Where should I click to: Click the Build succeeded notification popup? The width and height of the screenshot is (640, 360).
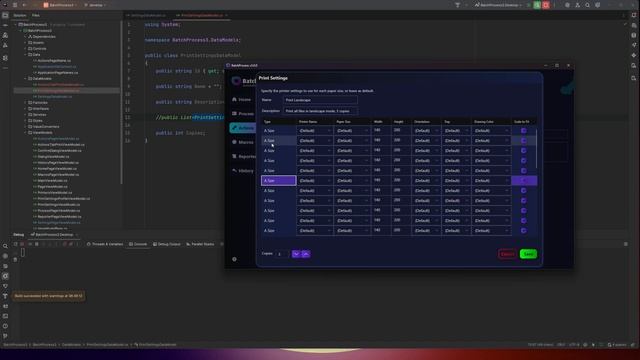pos(49,296)
